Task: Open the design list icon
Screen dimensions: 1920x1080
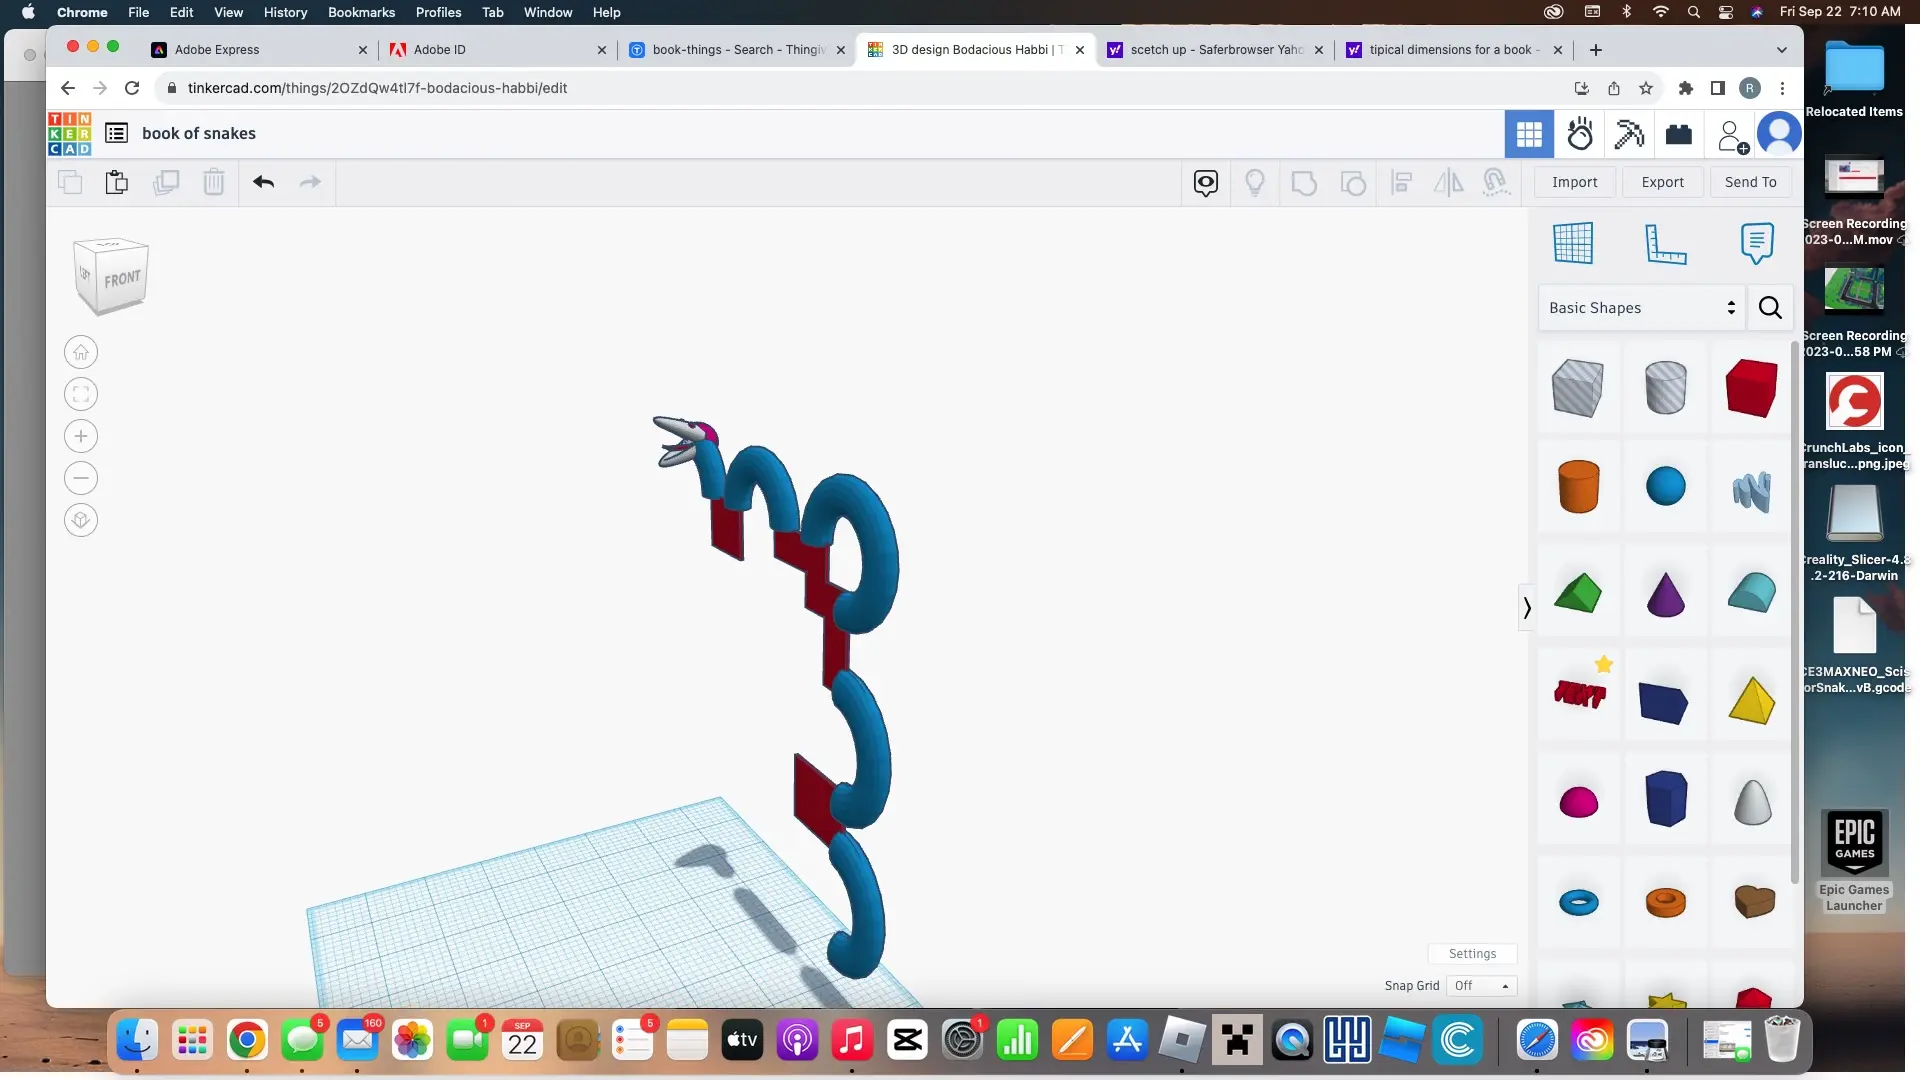Action: pos(116,133)
